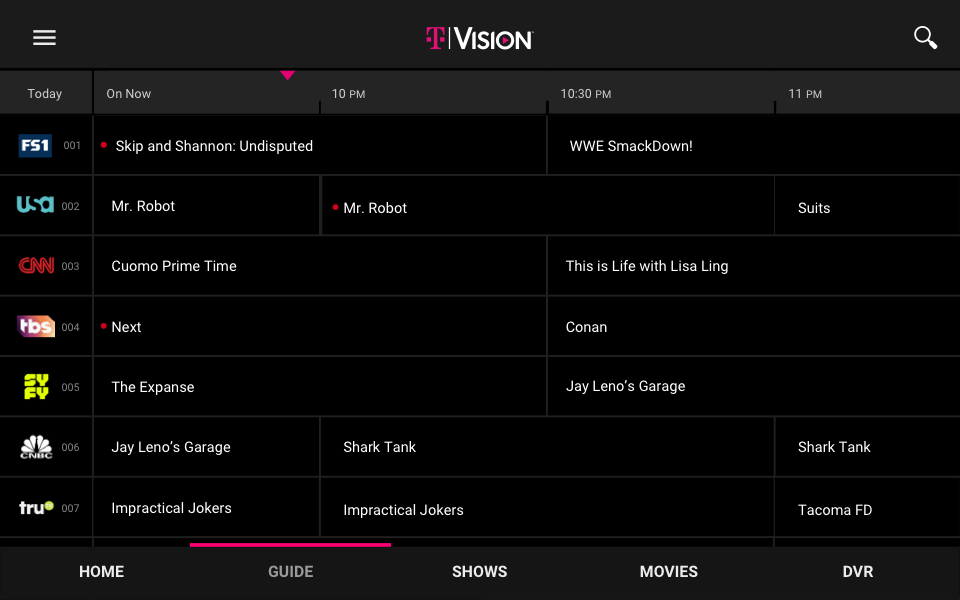
Task: Open the On Now Mr. Robot listing
Action: coord(207,206)
